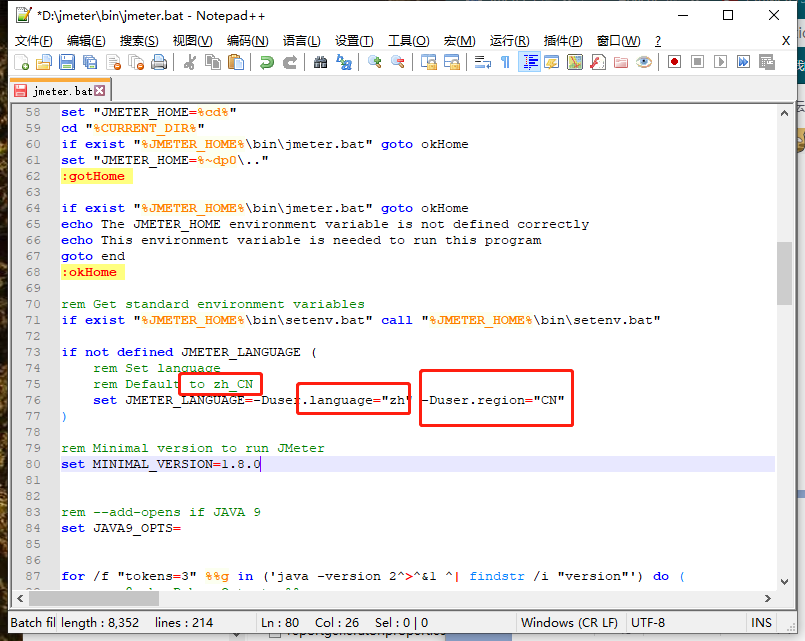The height and width of the screenshot is (641, 805).
Task: Open the Replace dialog icon
Action: point(343,62)
